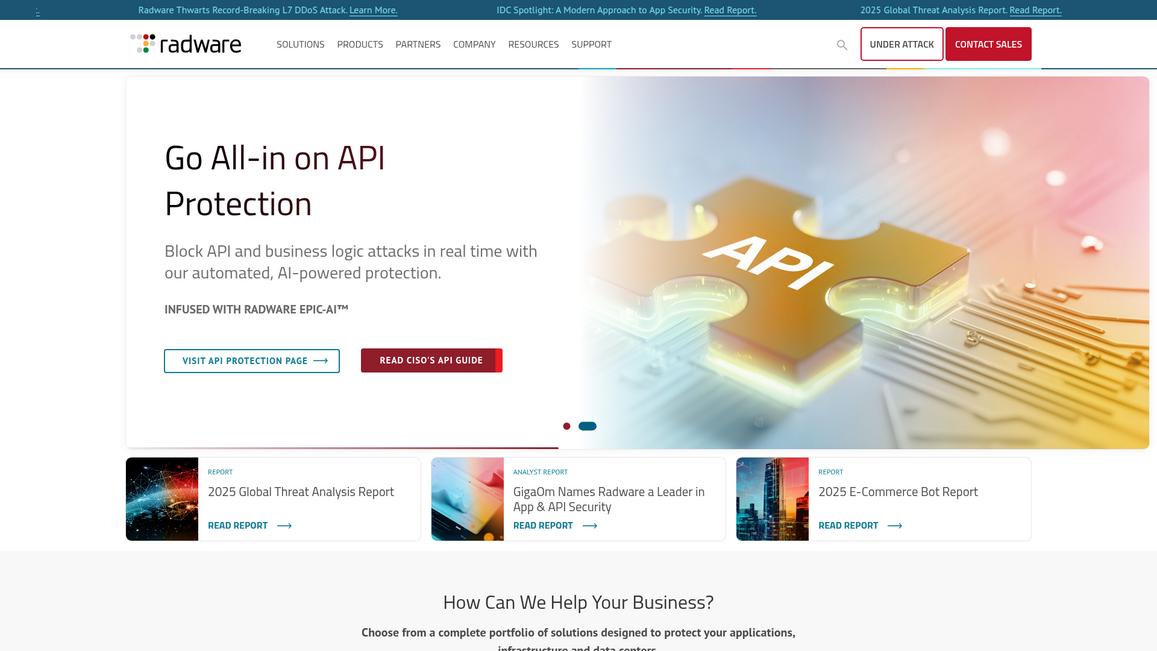Open the network globe thumbnail of Global Threat Report
Viewport: 1157px width, 651px height.
[162, 499]
